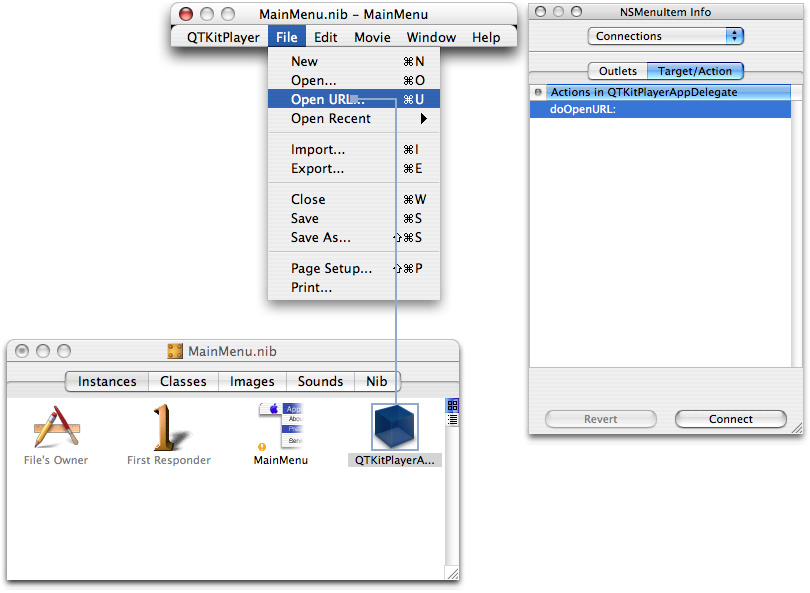This screenshot has height=593, width=810.
Task: Switch to outline list view in MainMenu.nib
Action: coord(452,420)
